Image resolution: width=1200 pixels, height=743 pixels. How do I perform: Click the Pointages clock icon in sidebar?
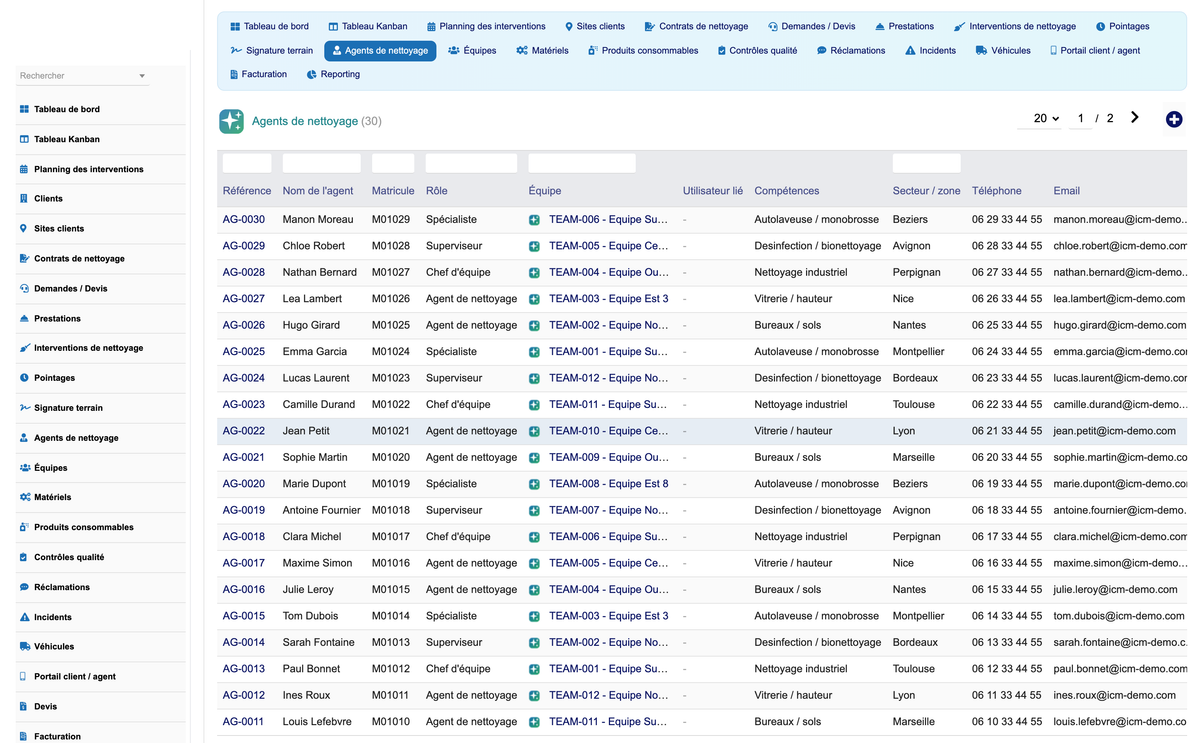coord(24,378)
